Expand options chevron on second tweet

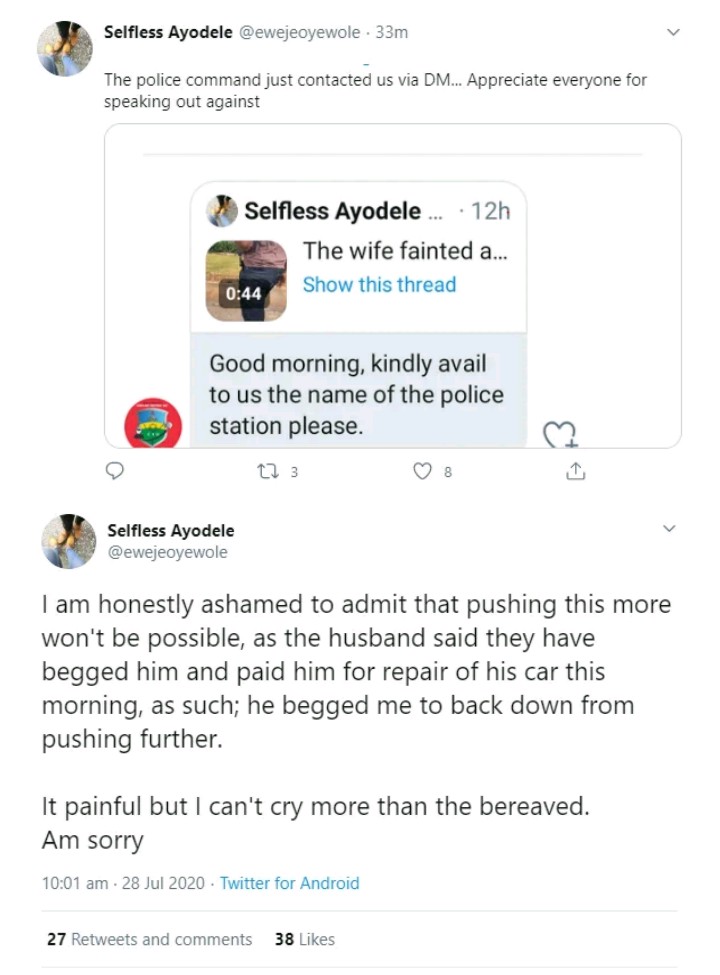pos(670,528)
